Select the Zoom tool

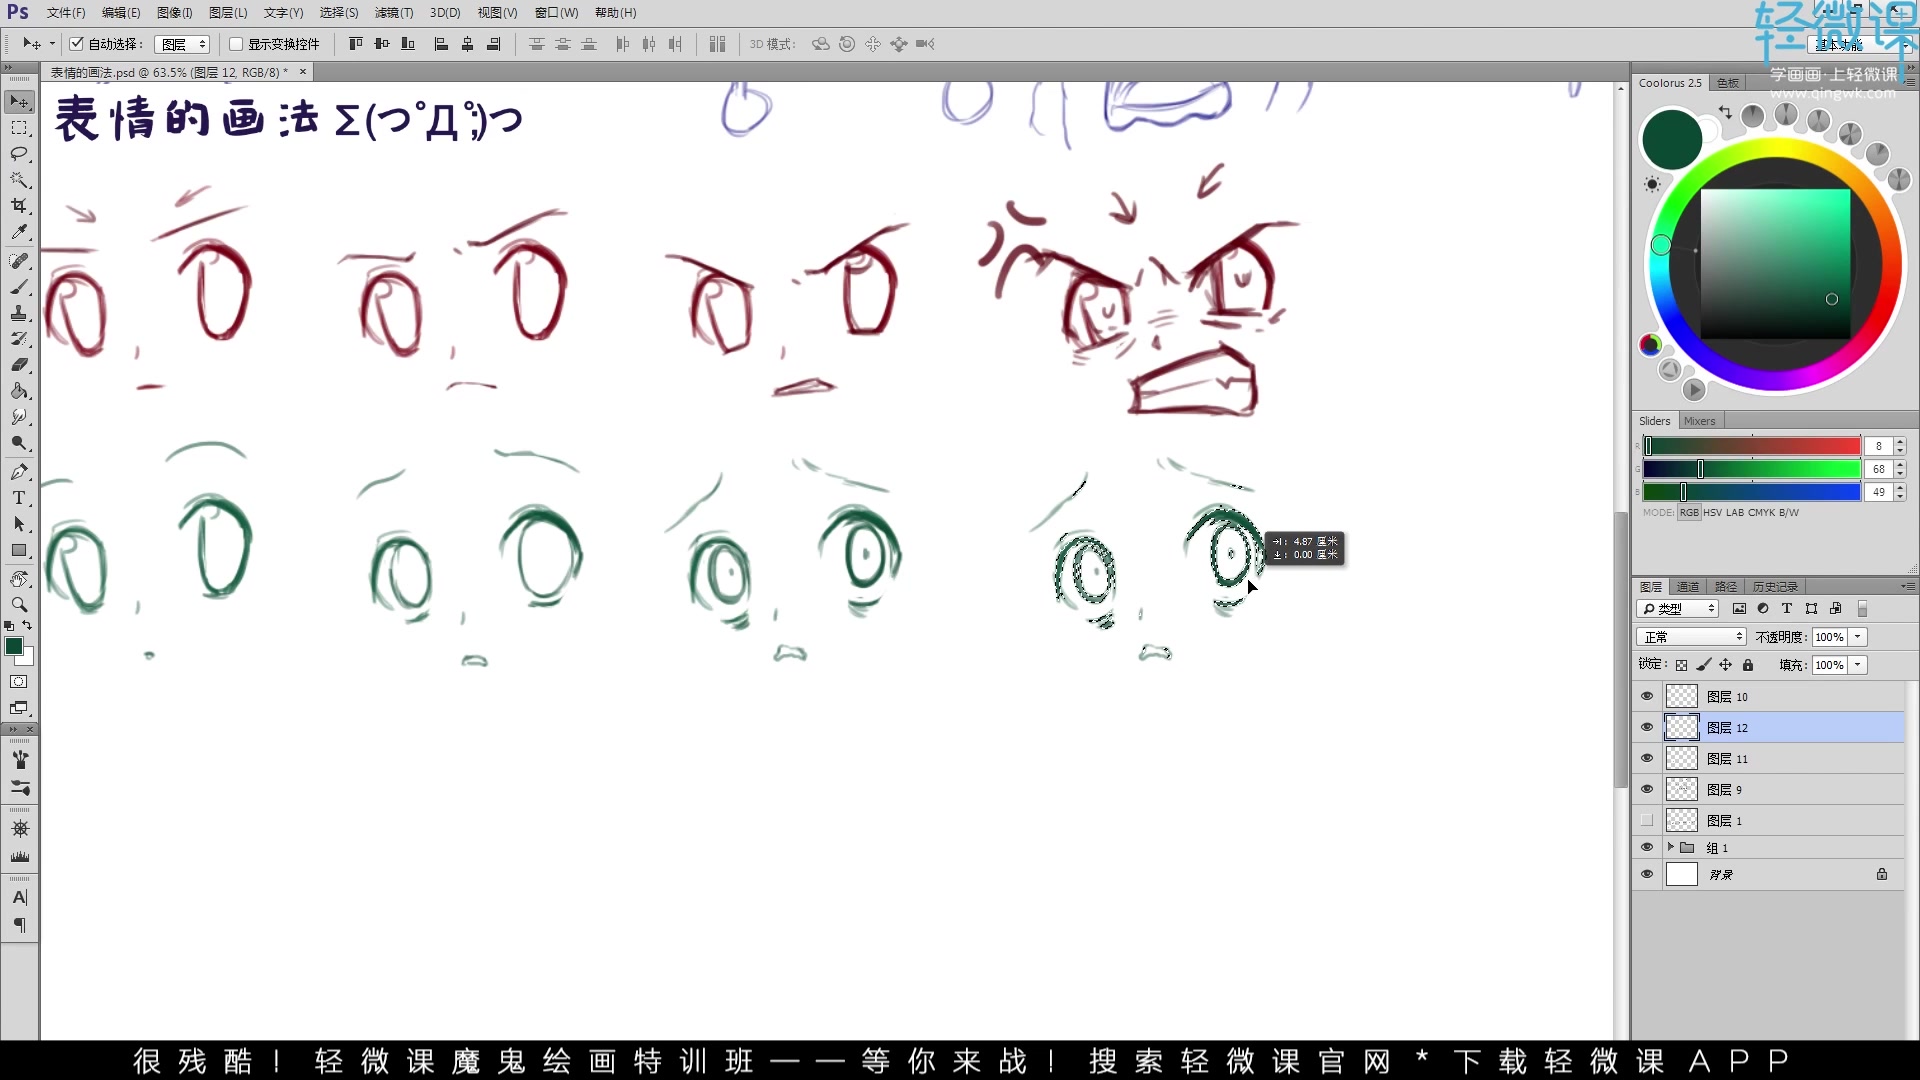coord(19,605)
